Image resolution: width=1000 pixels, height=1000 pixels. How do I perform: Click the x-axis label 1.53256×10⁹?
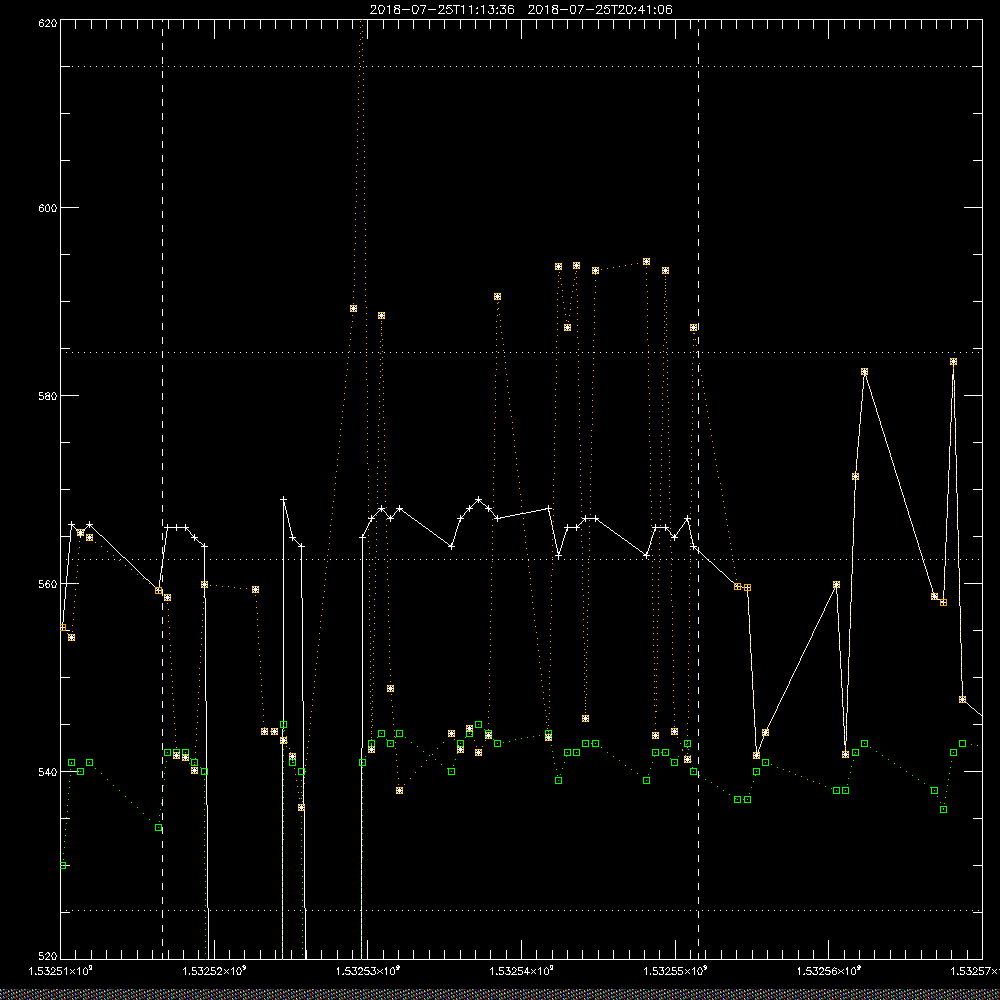(829, 971)
